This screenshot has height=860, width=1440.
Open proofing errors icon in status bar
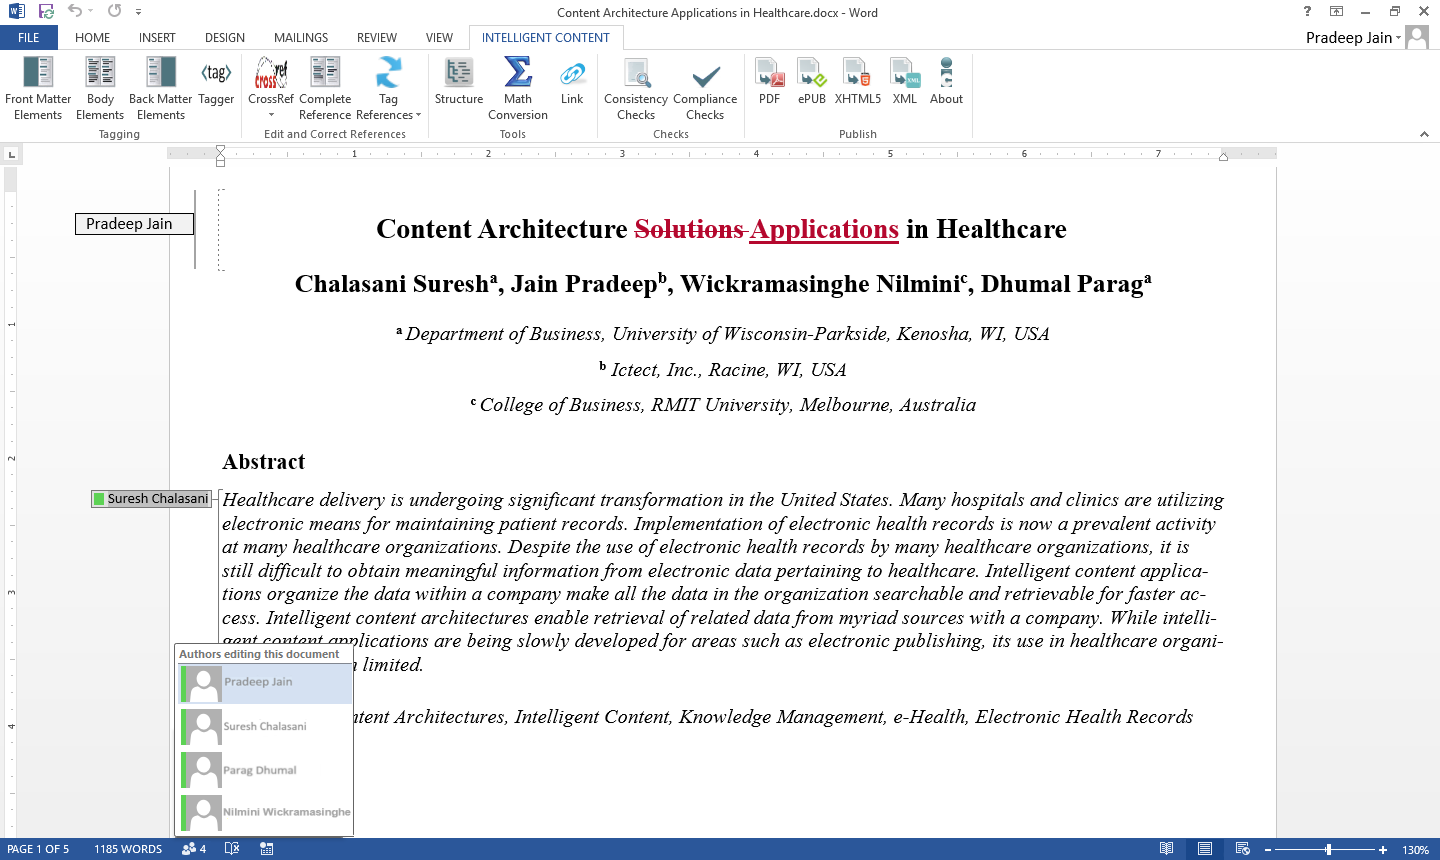(x=232, y=849)
